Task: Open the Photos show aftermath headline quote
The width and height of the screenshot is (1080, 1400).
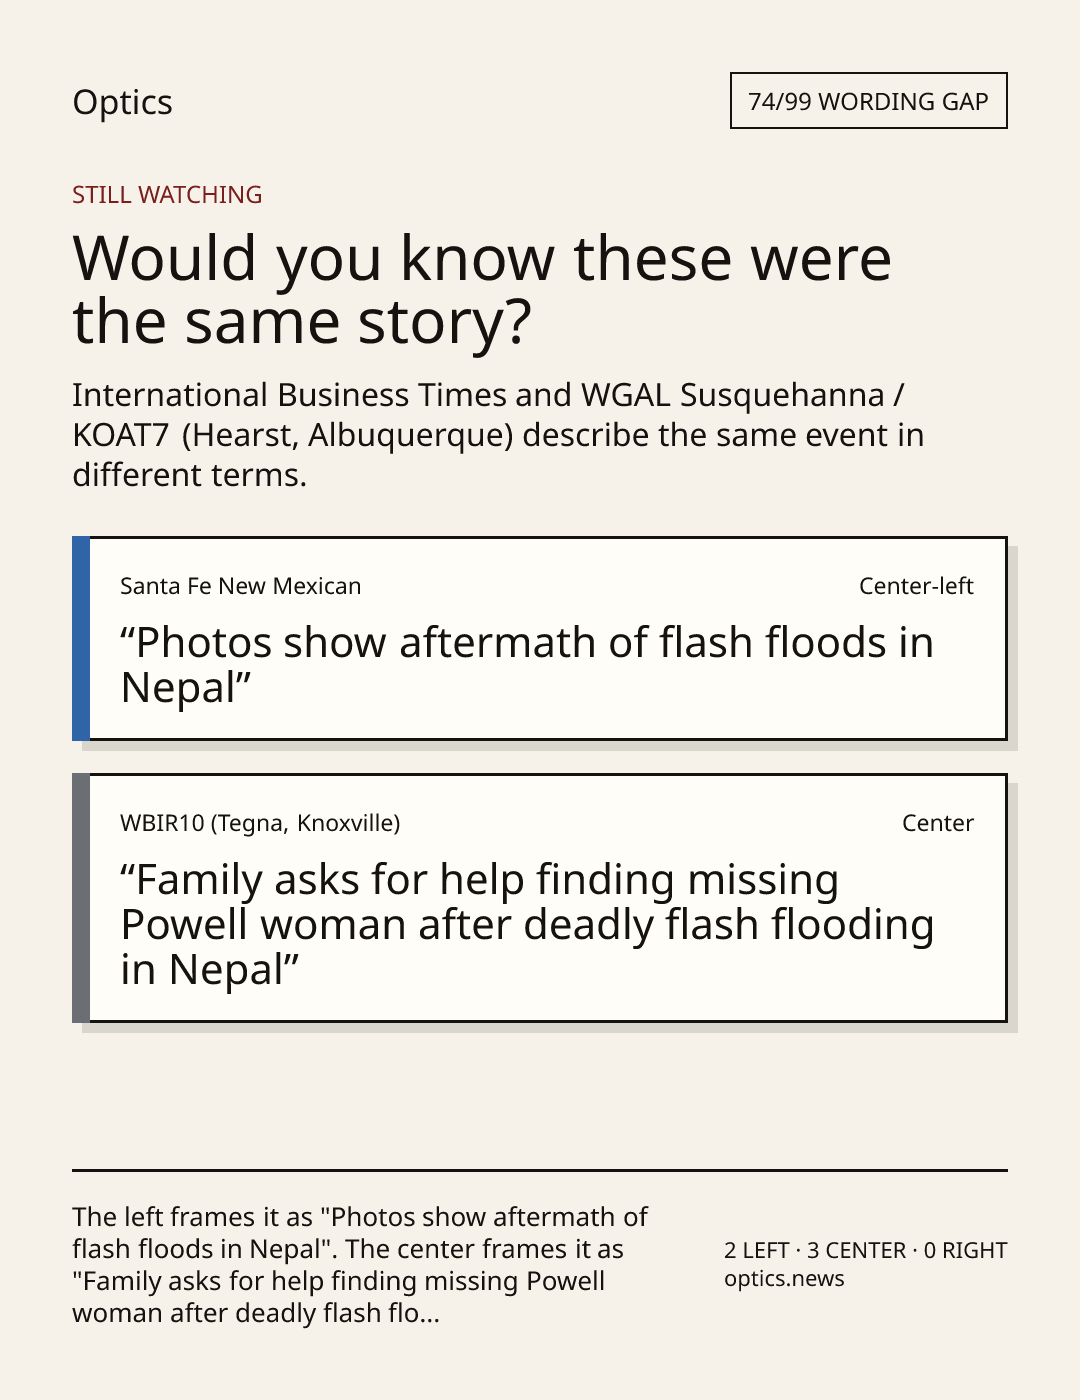Action: [526, 665]
